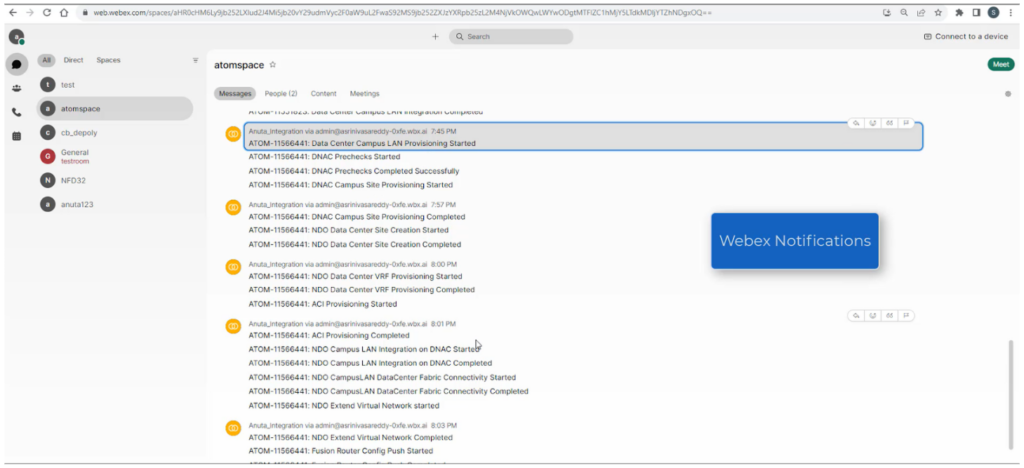Screen dimensions: 1024x468
Task: Click the profile avatar with green status dot
Action: click(16, 37)
